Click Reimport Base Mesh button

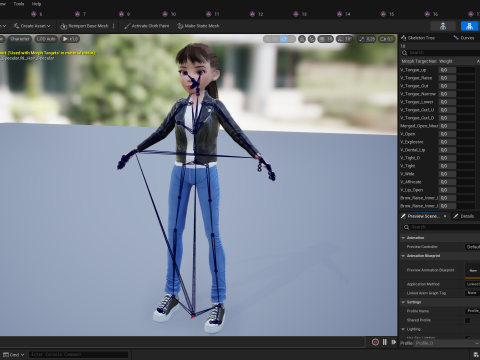click(x=85, y=26)
